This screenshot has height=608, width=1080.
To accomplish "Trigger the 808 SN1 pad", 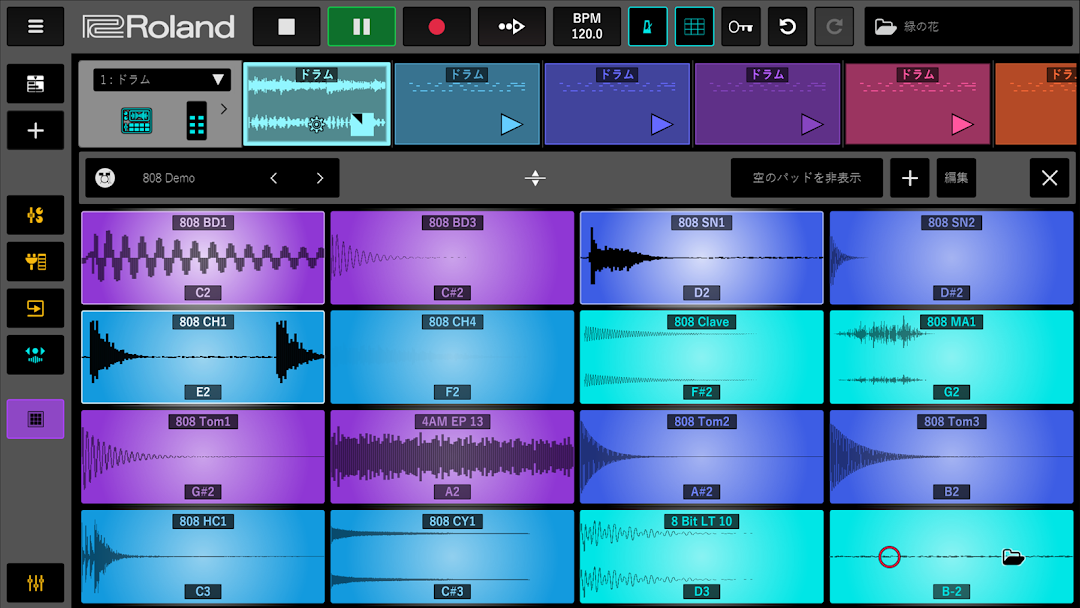I will click(x=702, y=258).
